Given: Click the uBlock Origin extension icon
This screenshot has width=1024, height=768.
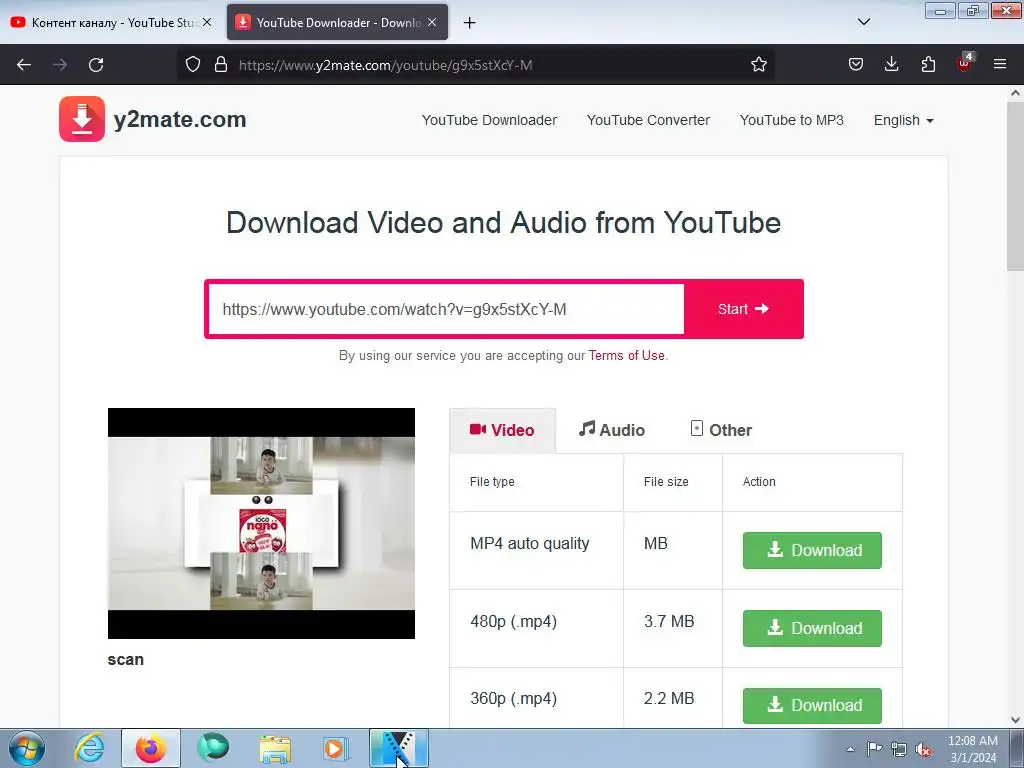Looking at the screenshot, I should click(964, 63).
